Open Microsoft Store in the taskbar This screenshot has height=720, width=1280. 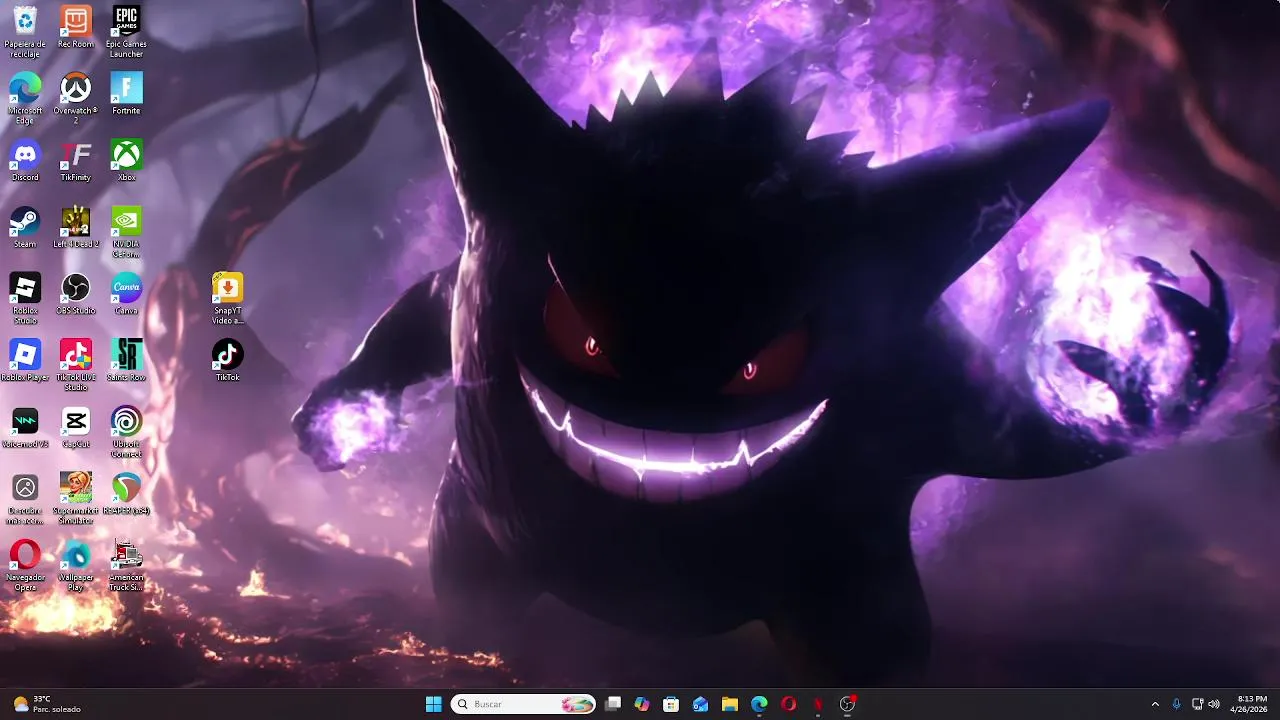tap(671, 704)
